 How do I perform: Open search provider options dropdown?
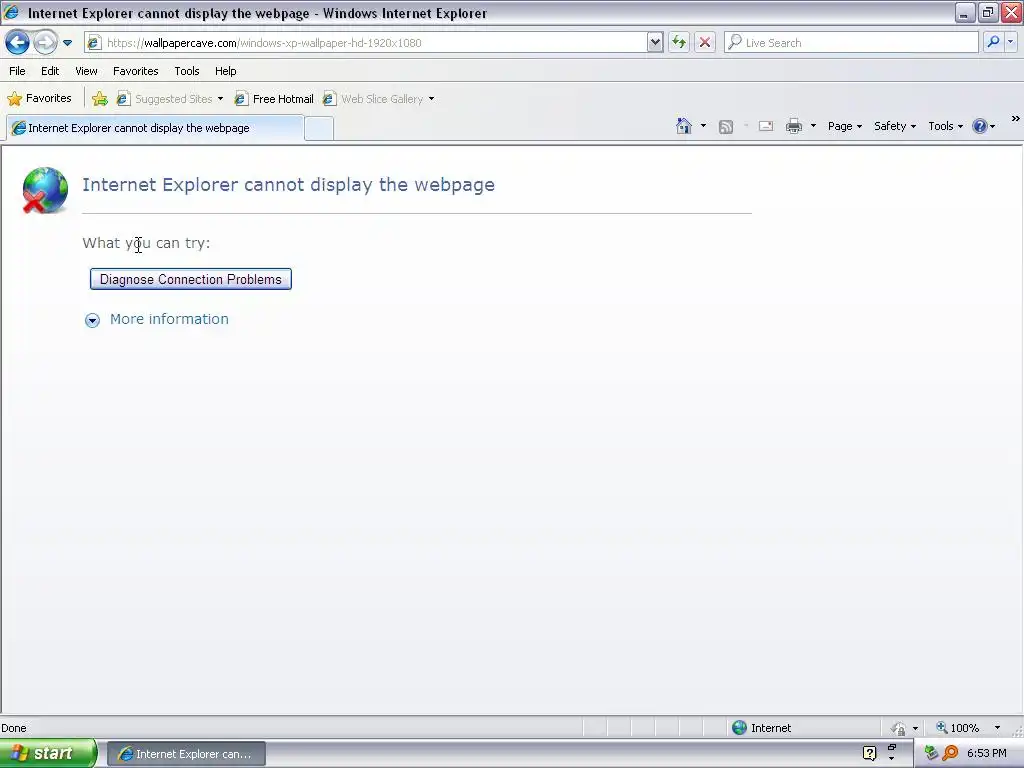pos(1010,43)
